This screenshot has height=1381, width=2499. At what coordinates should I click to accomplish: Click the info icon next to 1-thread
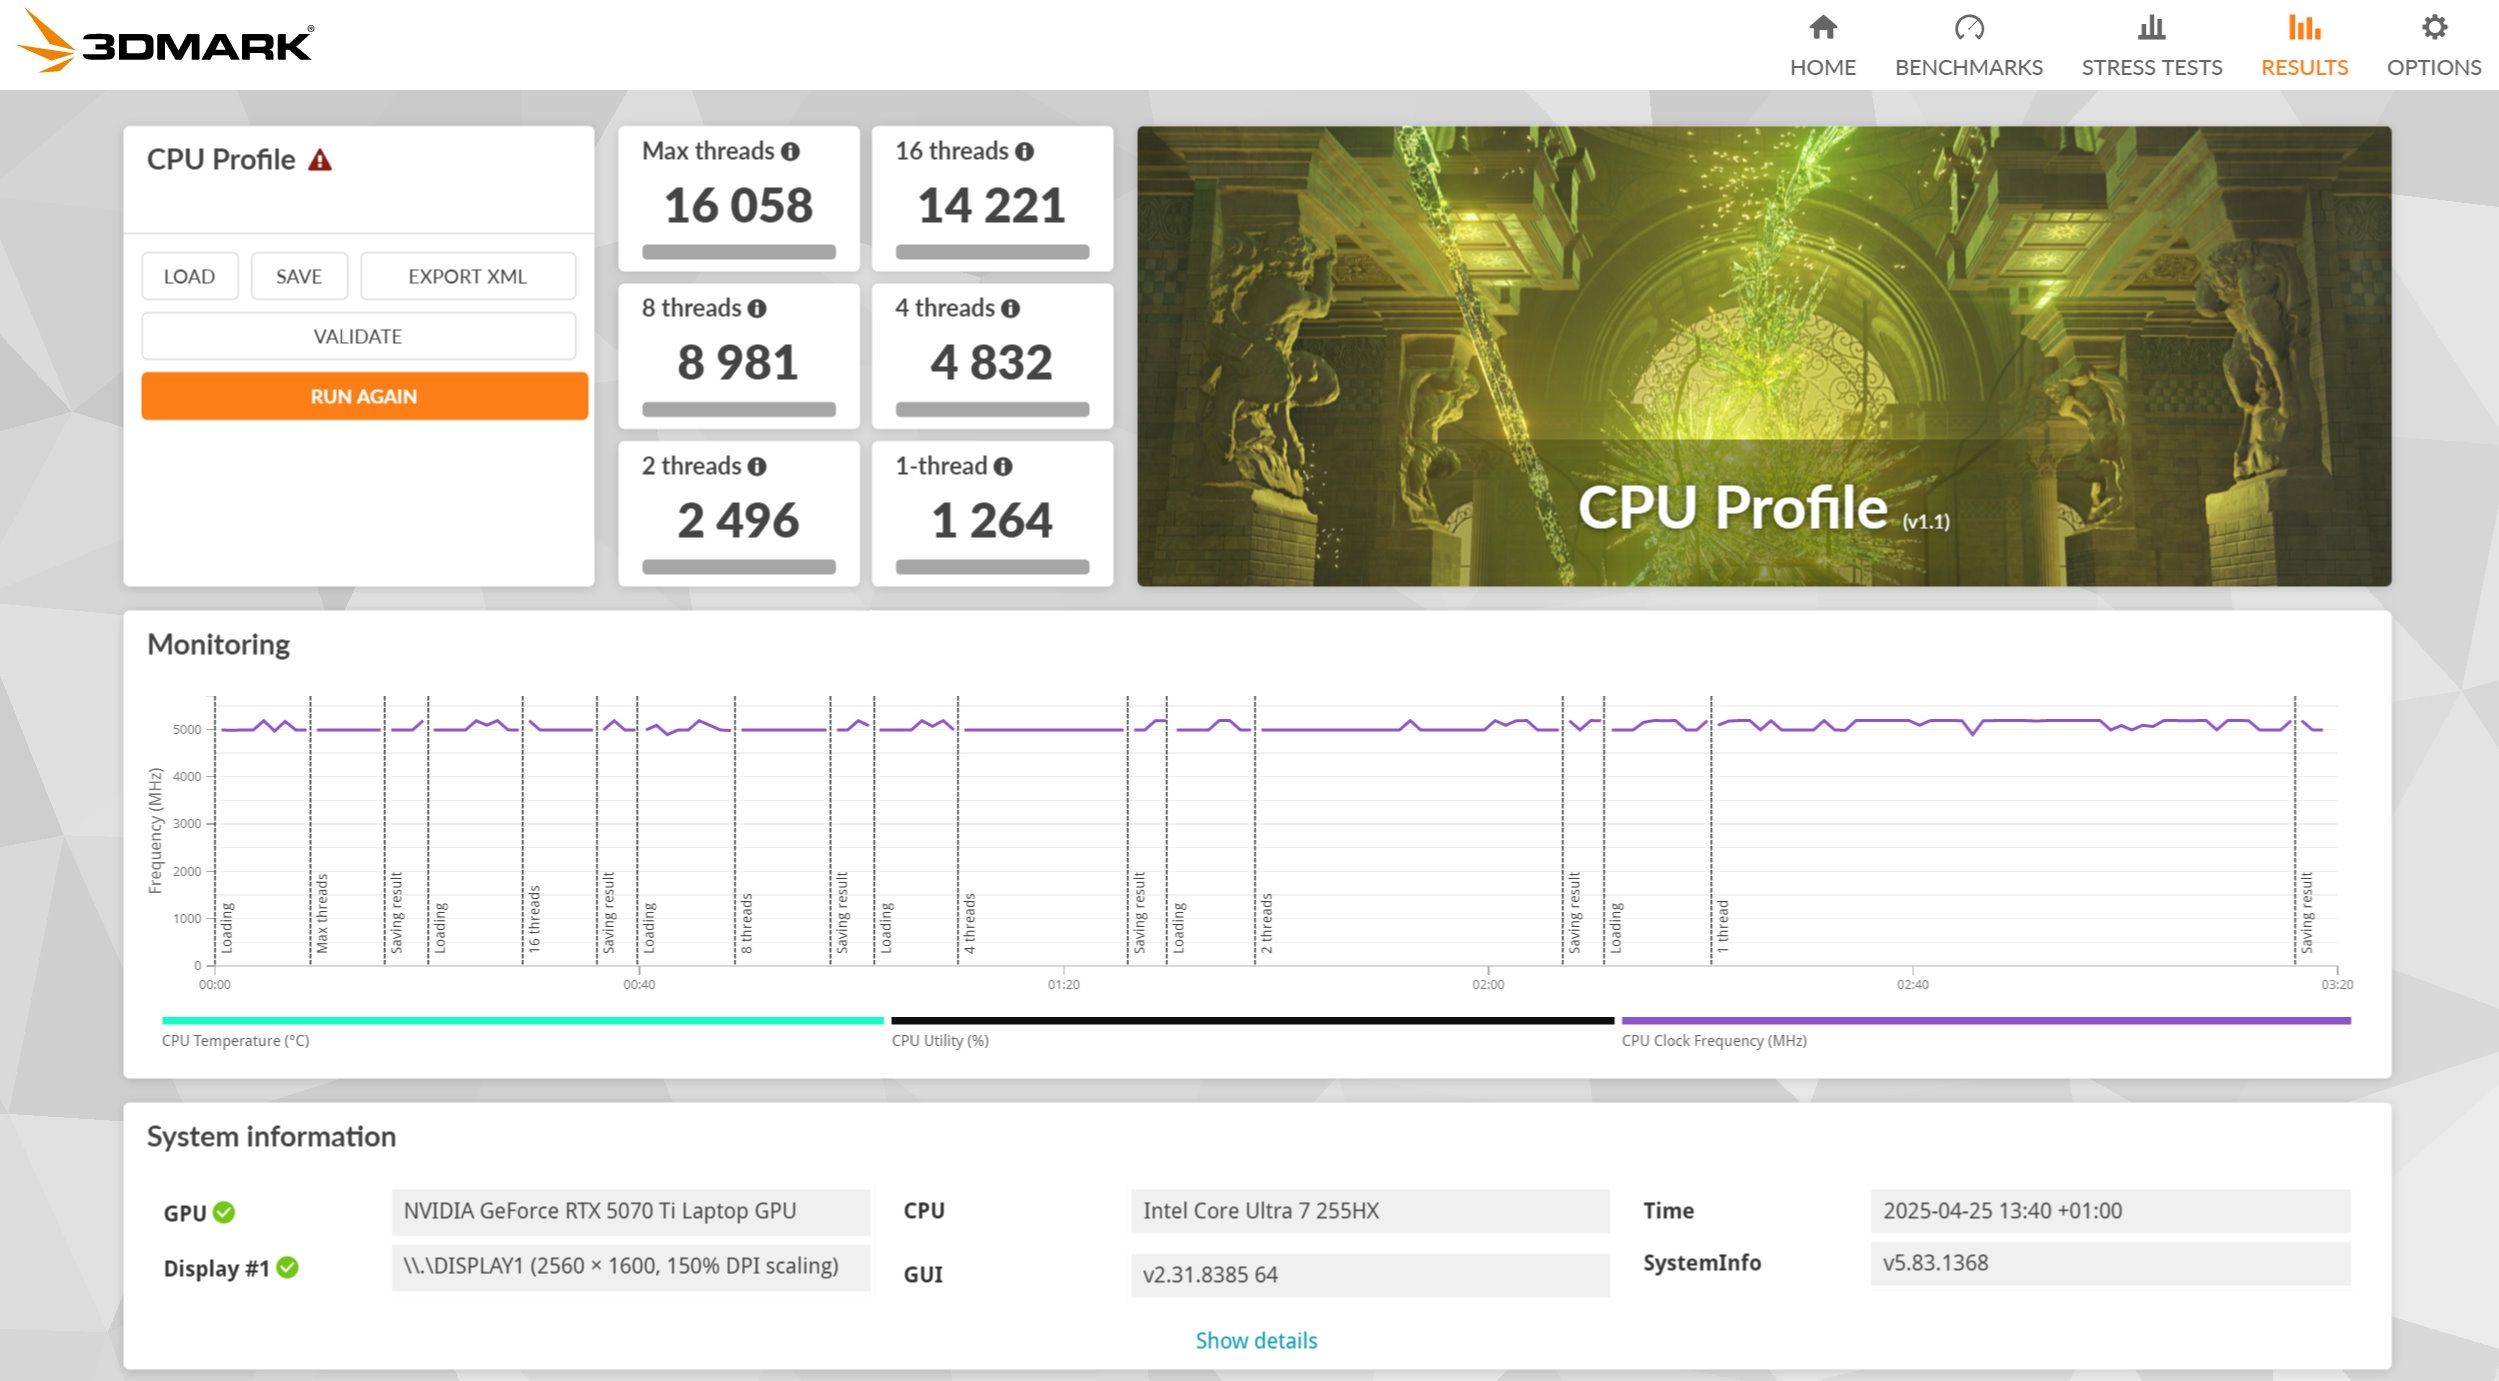click(1003, 467)
